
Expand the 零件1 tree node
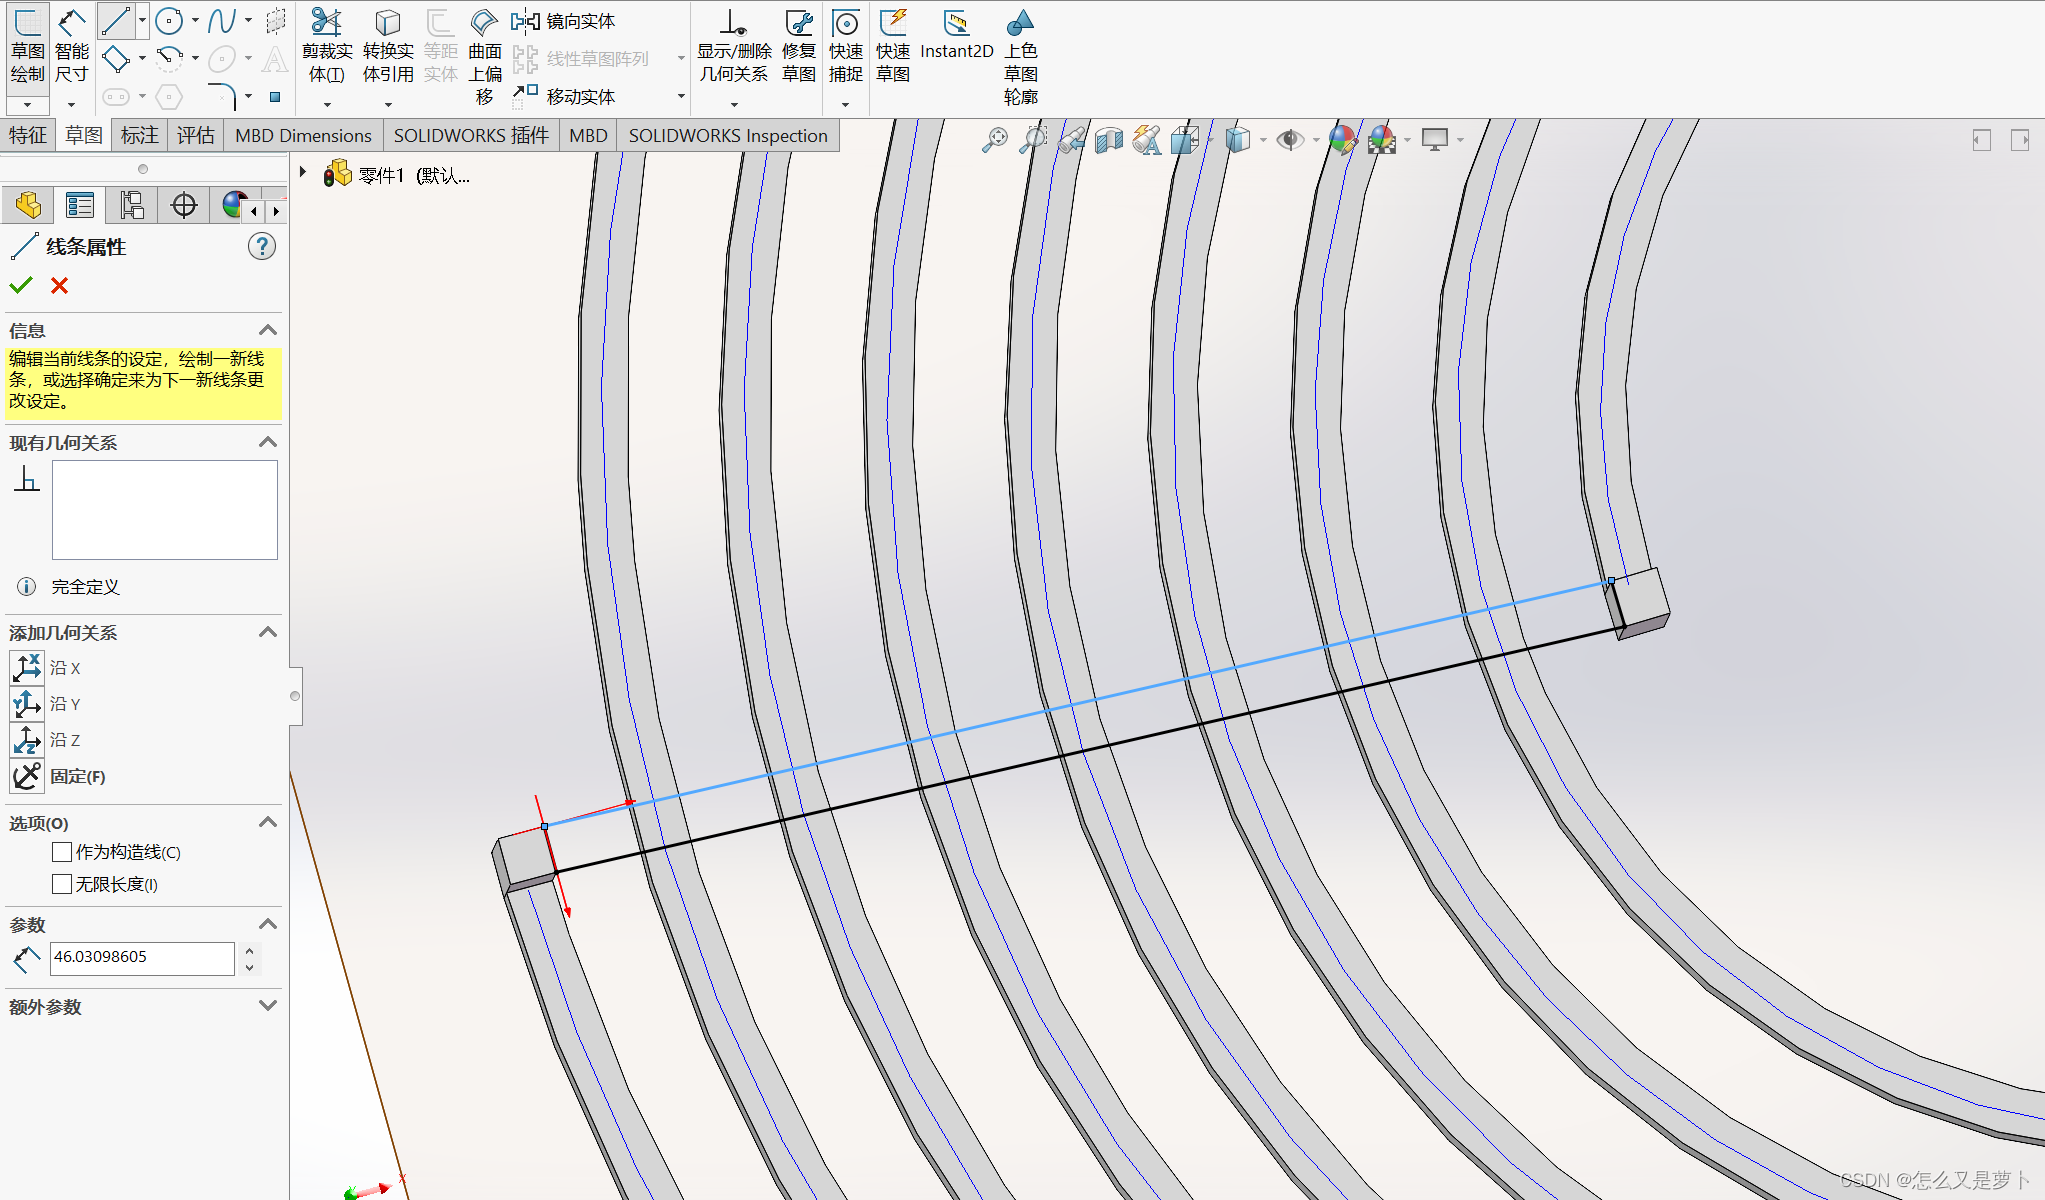point(302,173)
